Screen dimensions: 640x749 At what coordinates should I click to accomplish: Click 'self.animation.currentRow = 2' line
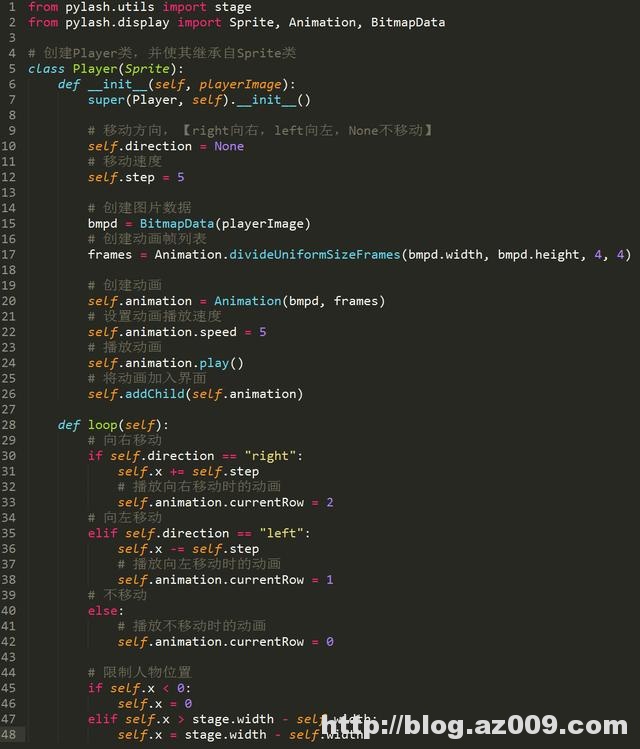click(x=225, y=502)
